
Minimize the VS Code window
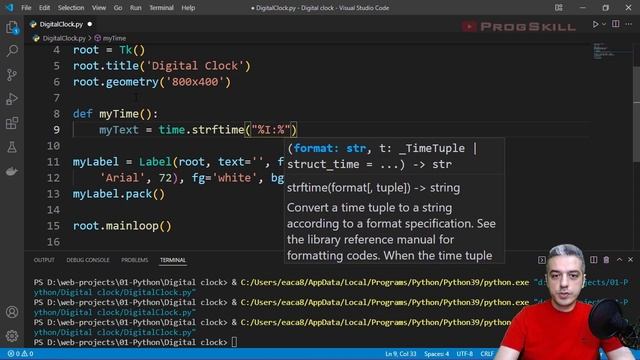point(582,8)
